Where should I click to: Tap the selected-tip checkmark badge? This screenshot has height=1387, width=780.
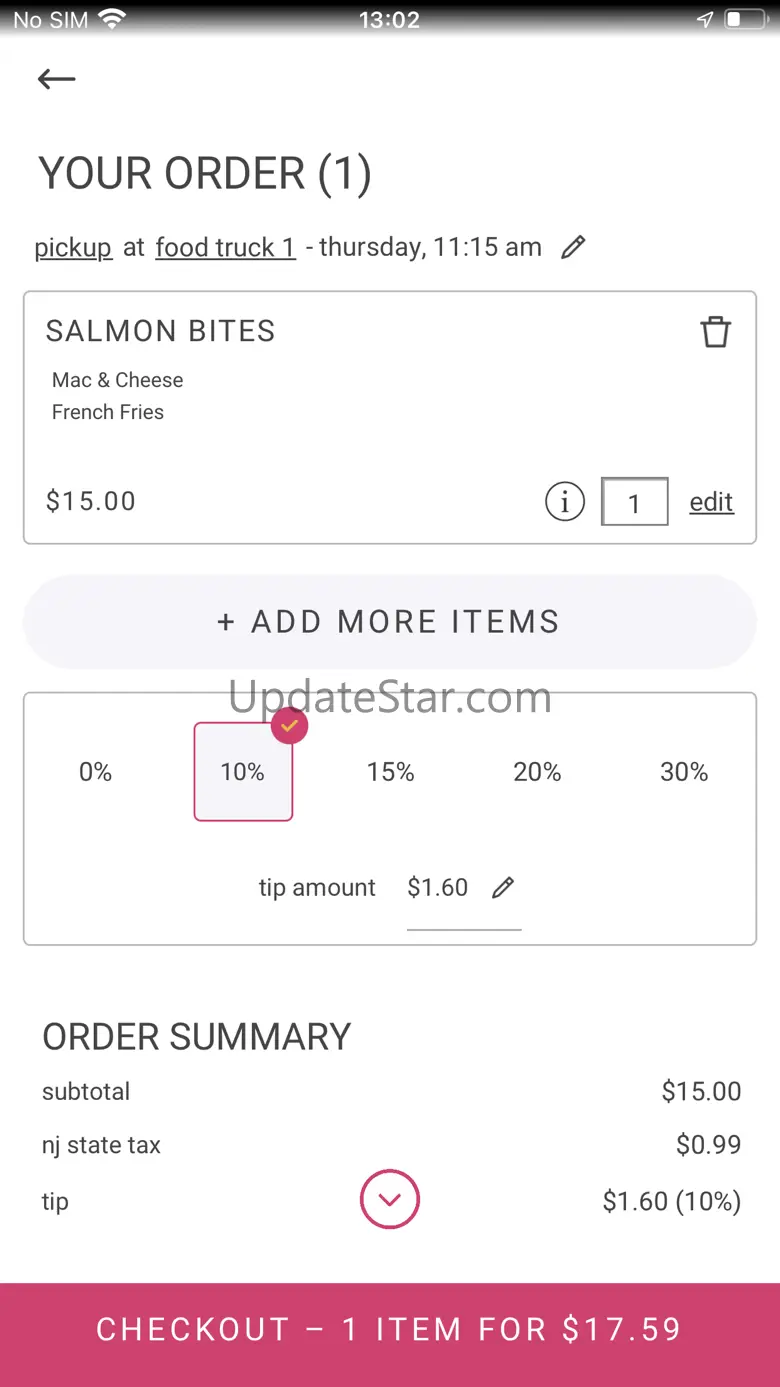click(x=290, y=725)
